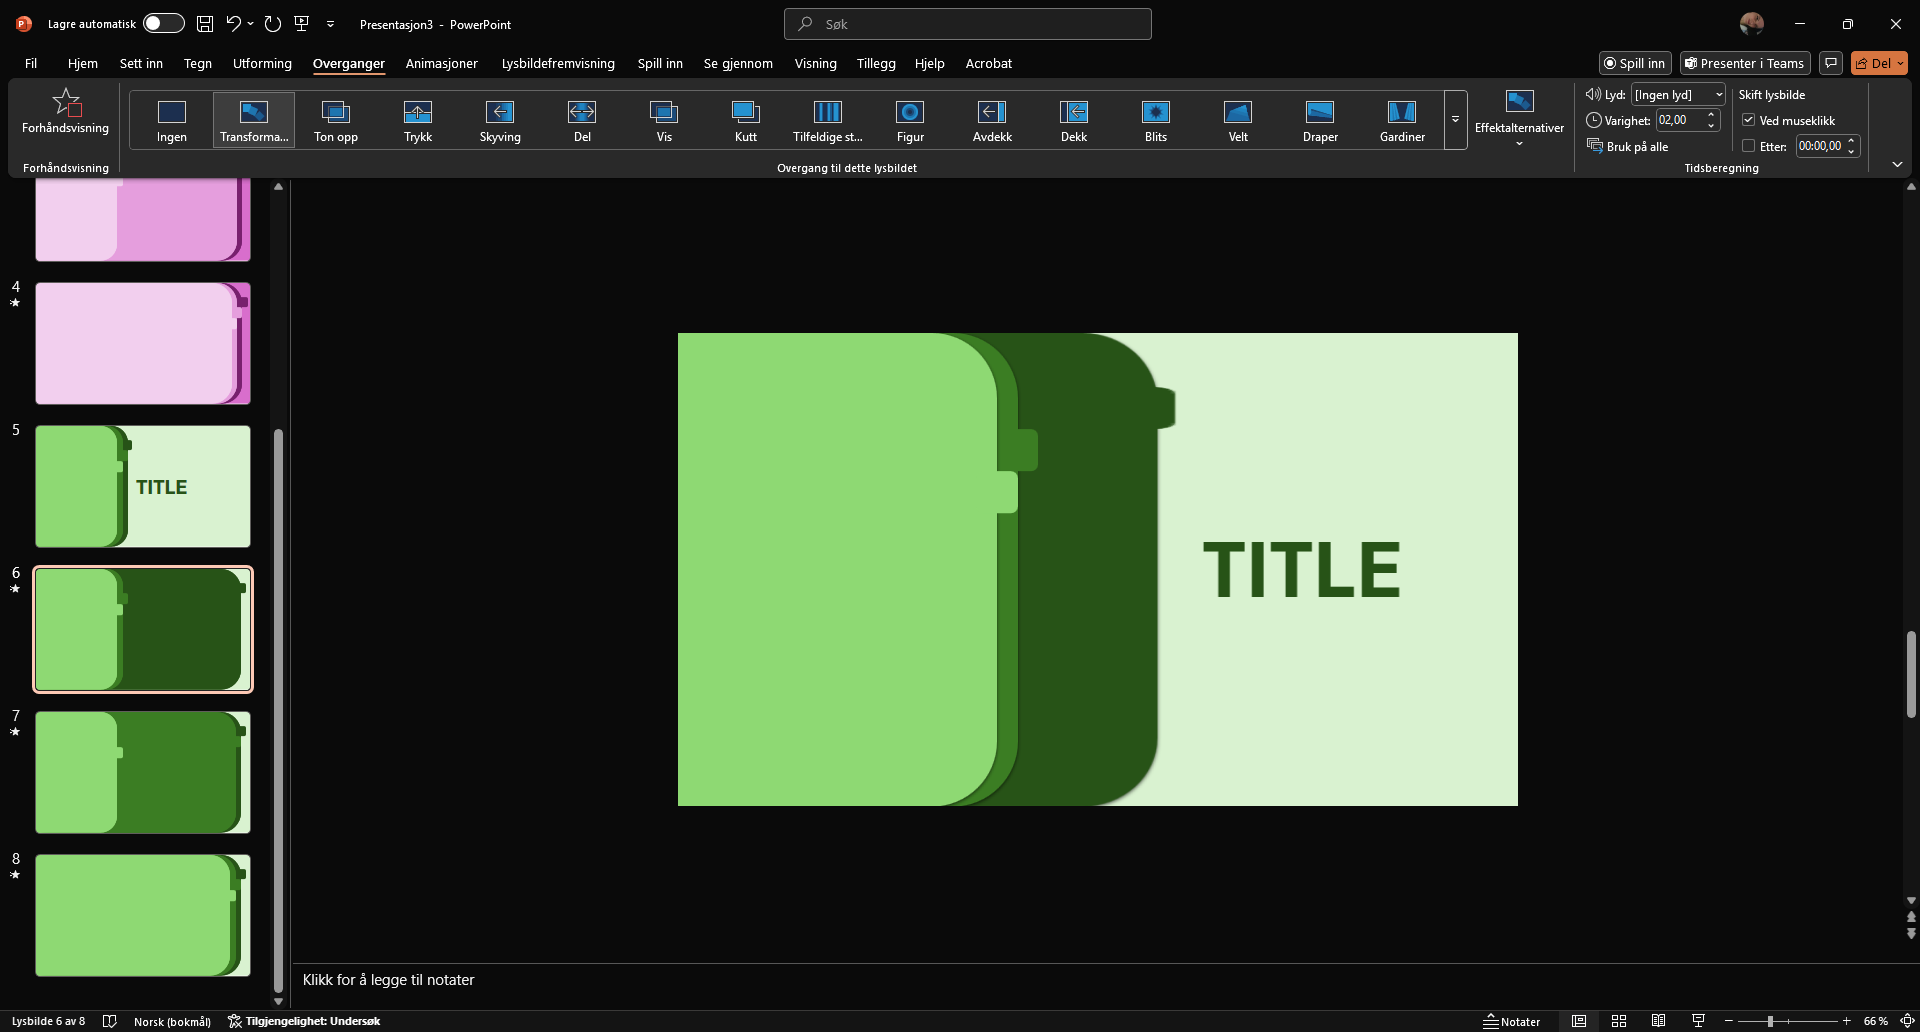Viewport: 1920px width, 1032px height.
Task: Uncheck the Ved museklikk checkbox
Action: coord(1749,120)
